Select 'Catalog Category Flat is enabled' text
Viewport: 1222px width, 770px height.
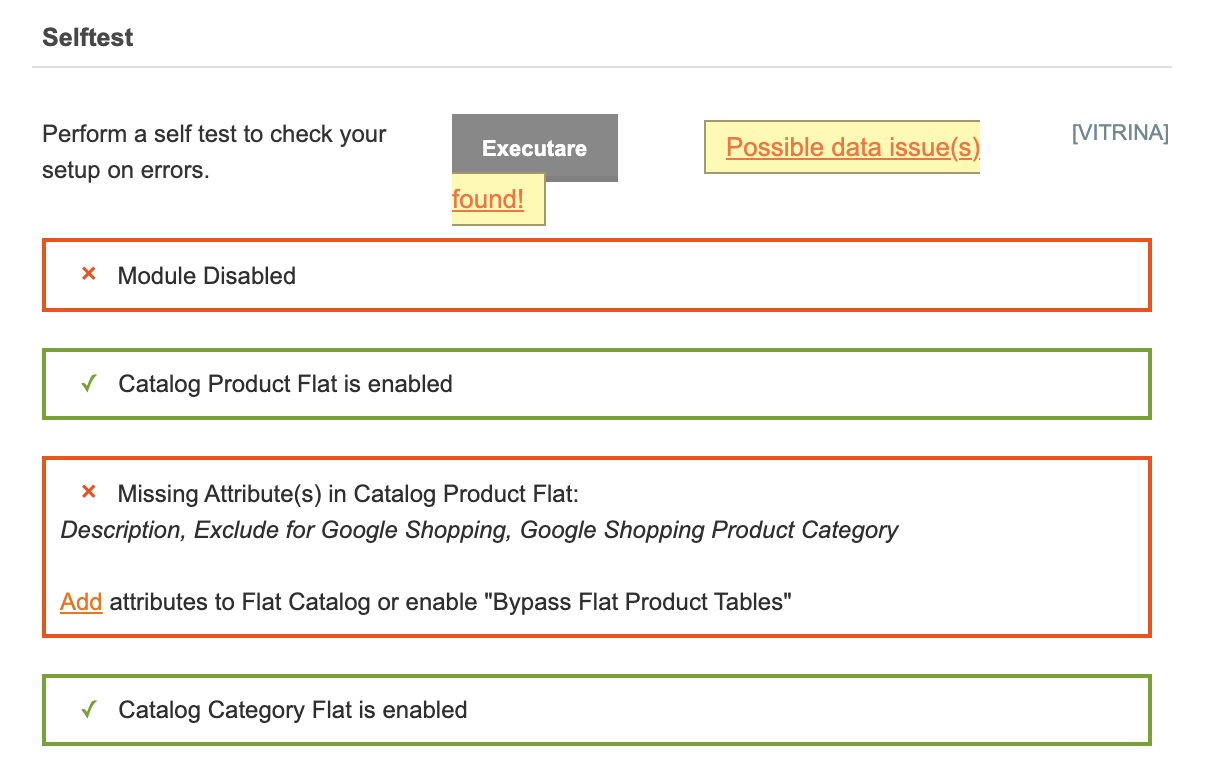tap(293, 710)
